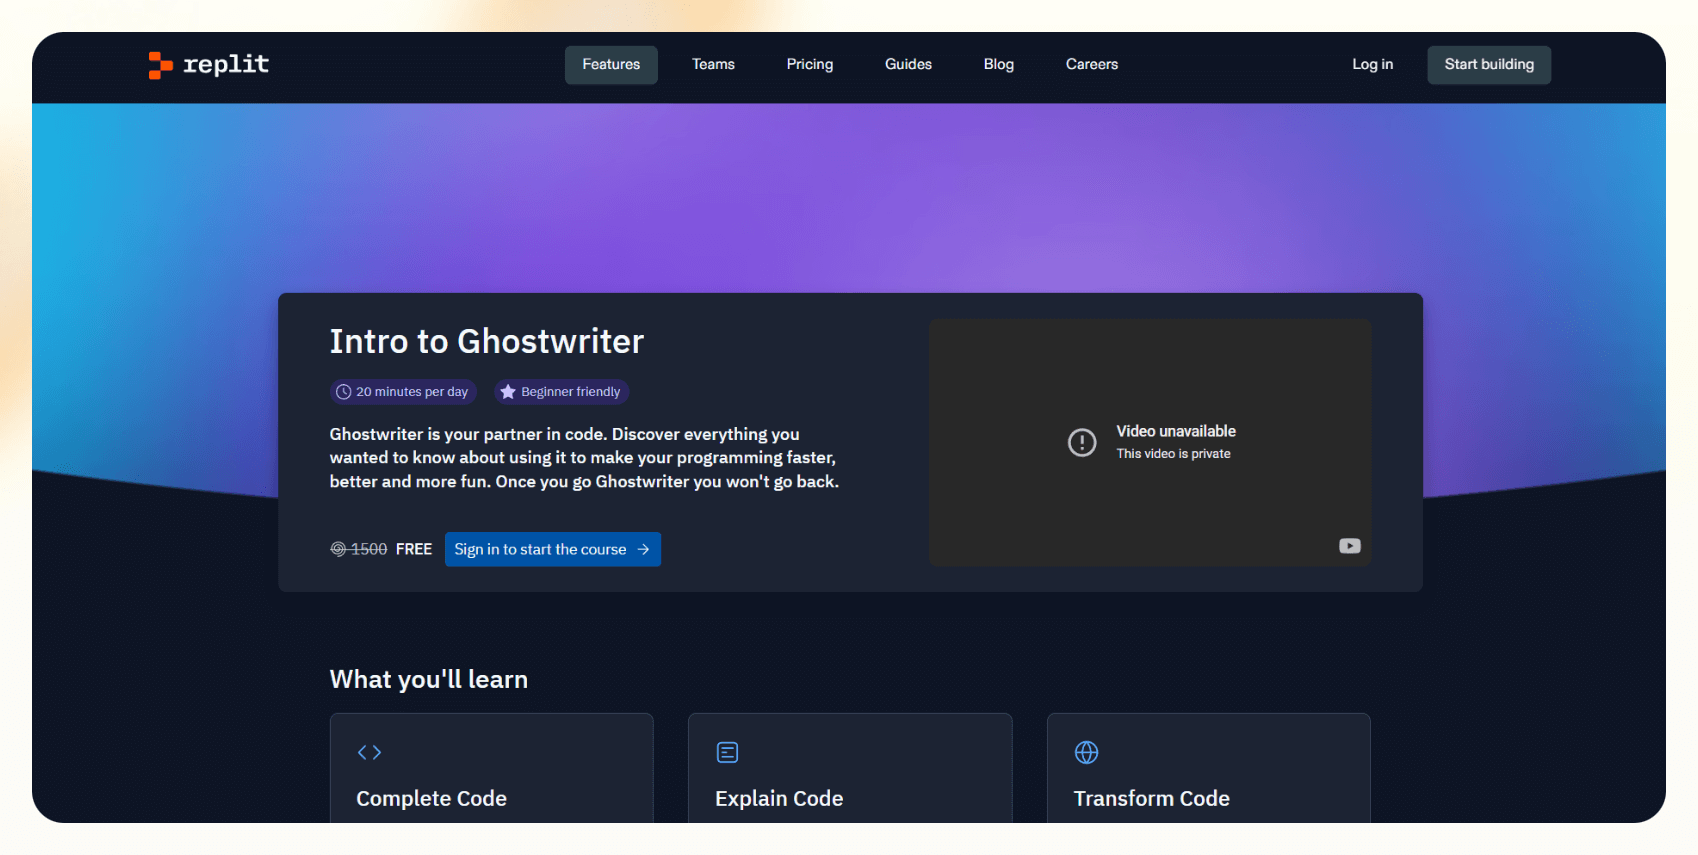Click the Log in link
The width and height of the screenshot is (1698, 855).
click(x=1373, y=65)
